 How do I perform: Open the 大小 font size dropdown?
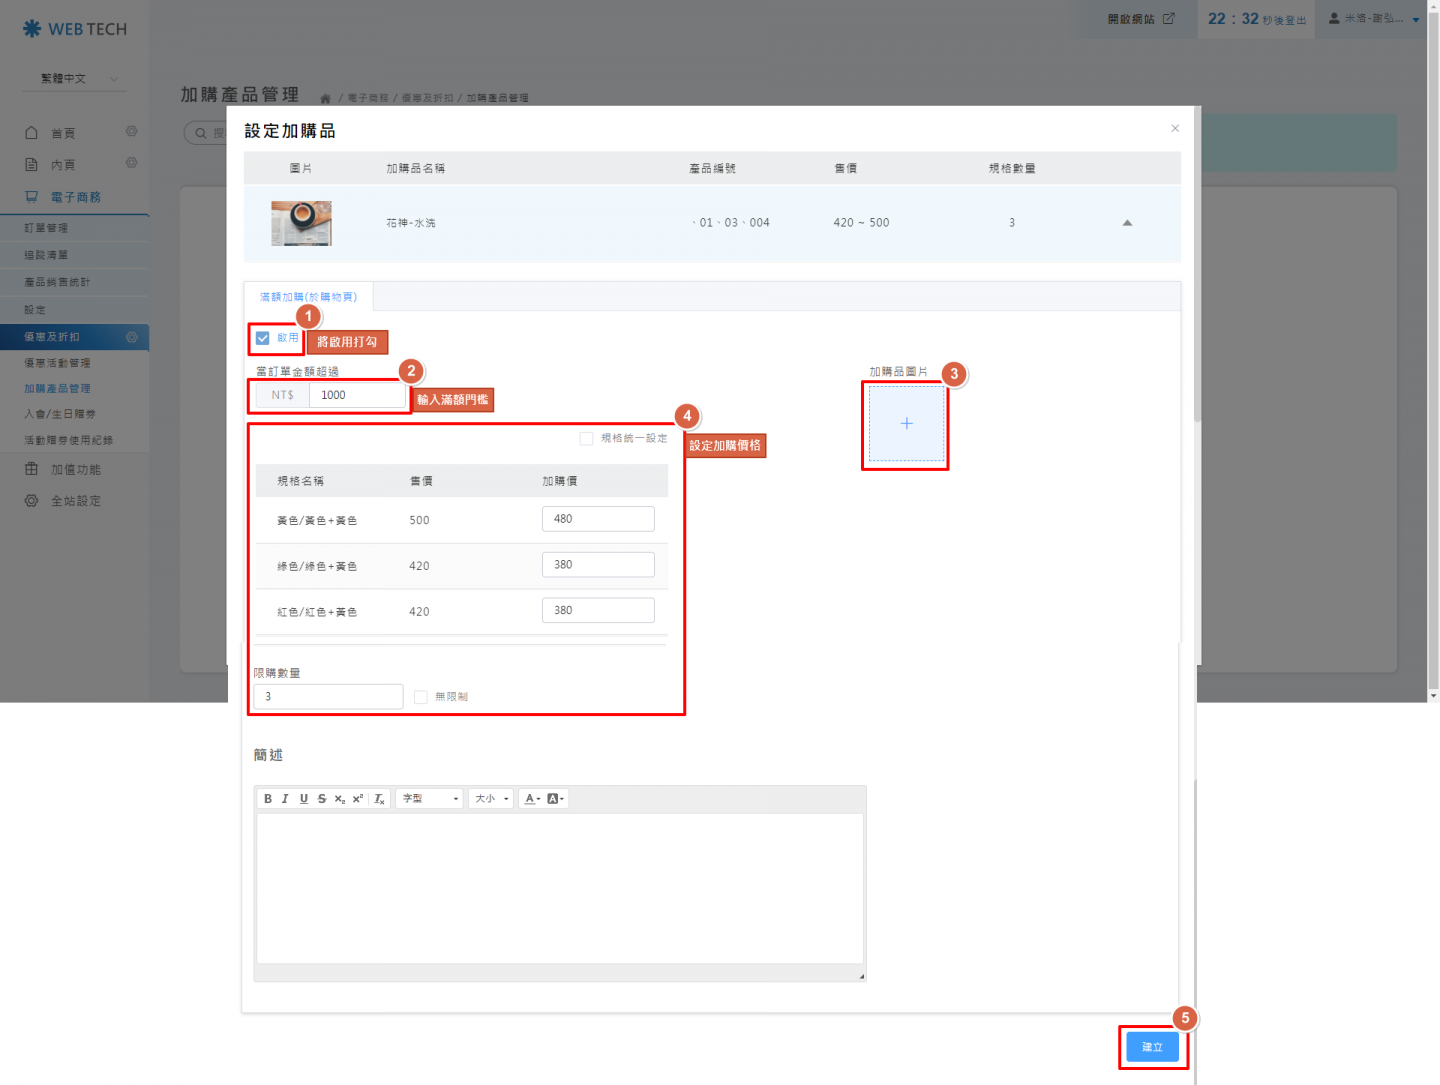point(492,799)
